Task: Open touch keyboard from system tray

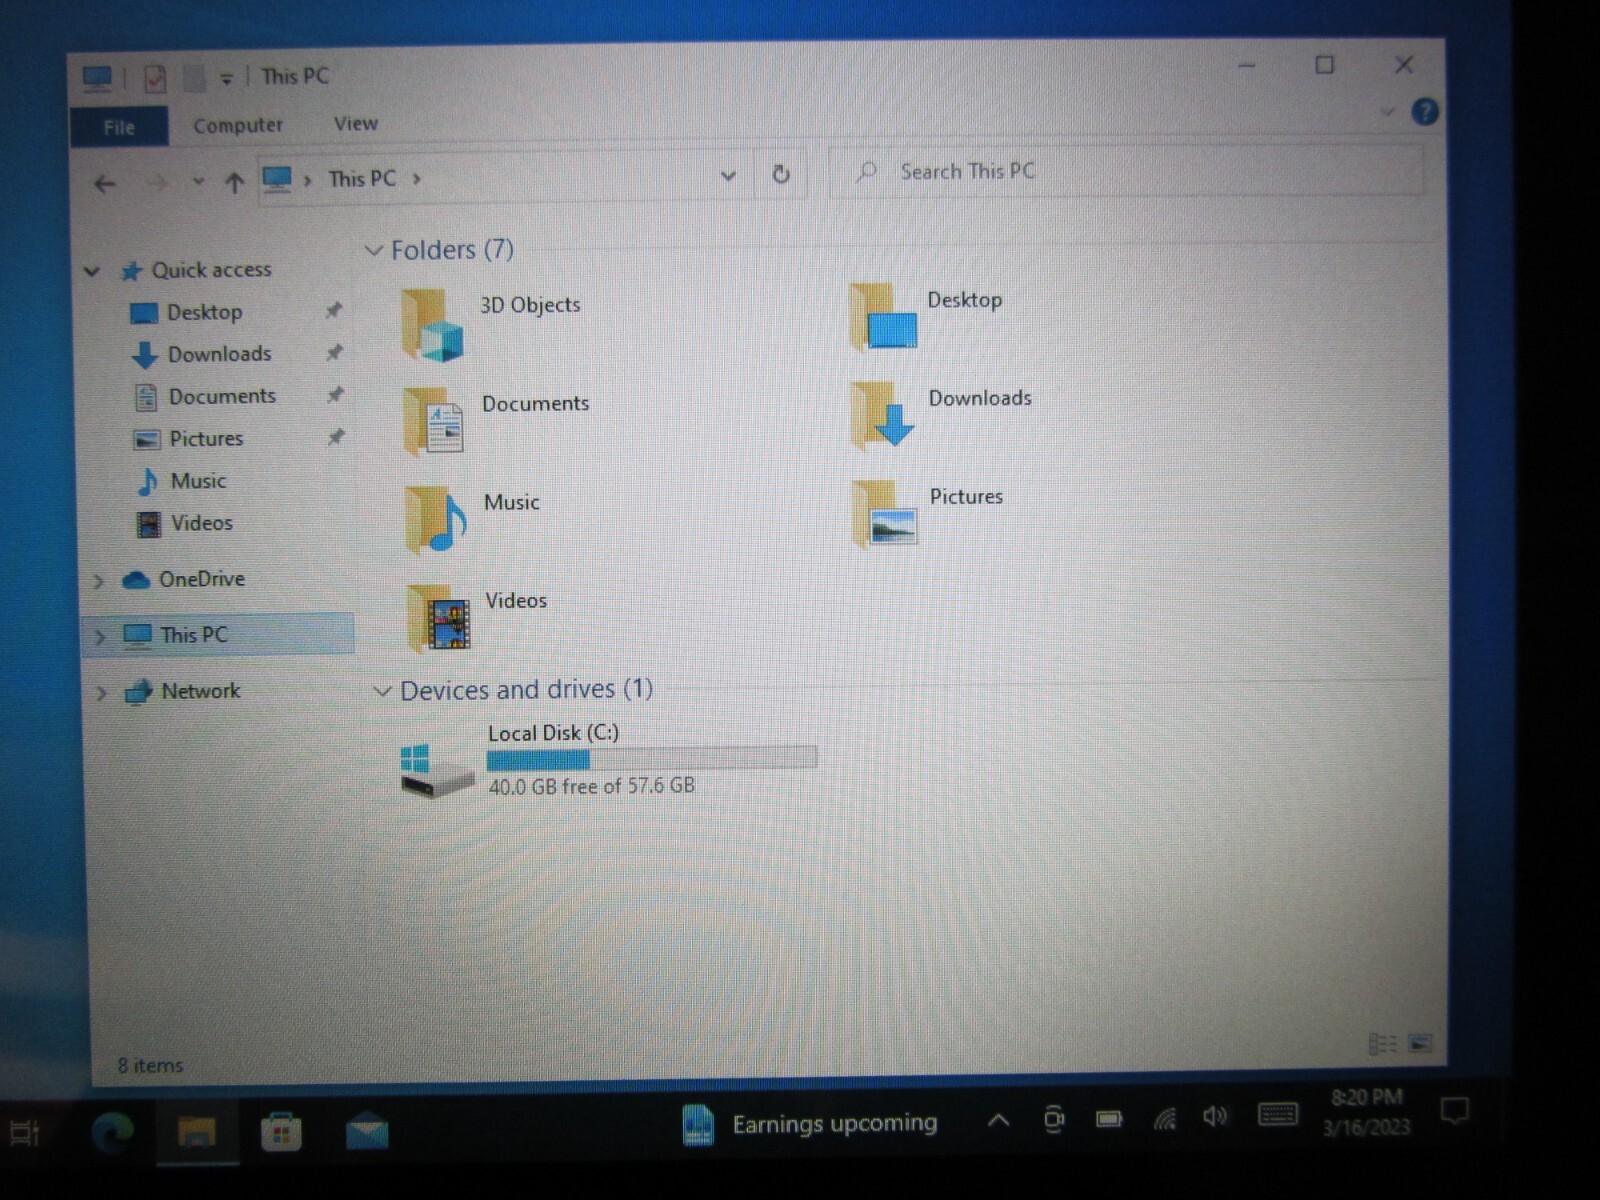Action: pos(1277,1114)
